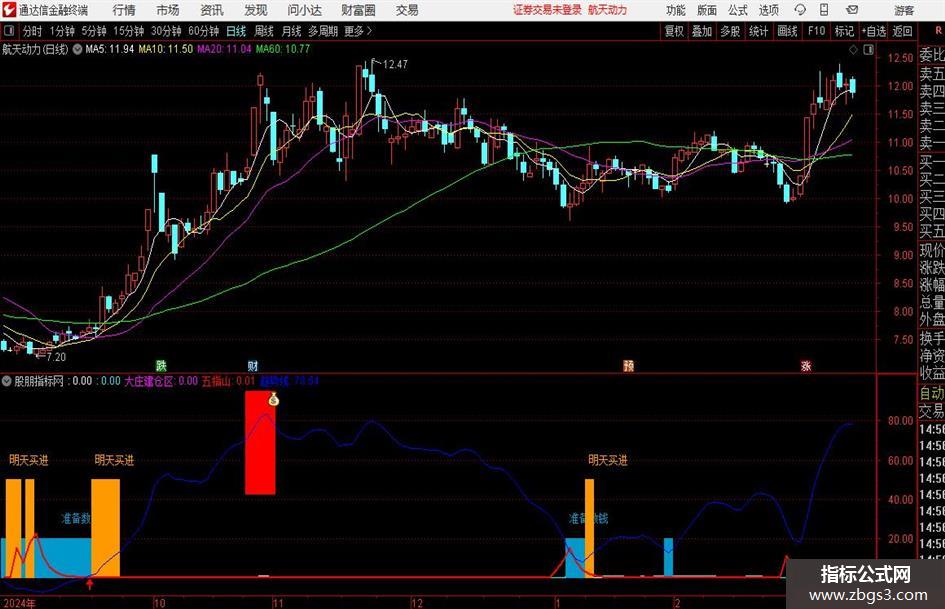The image size is (945, 609).
Task: Switch to the 分时 chart tab
Action: pyautogui.click(x=32, y=31)
